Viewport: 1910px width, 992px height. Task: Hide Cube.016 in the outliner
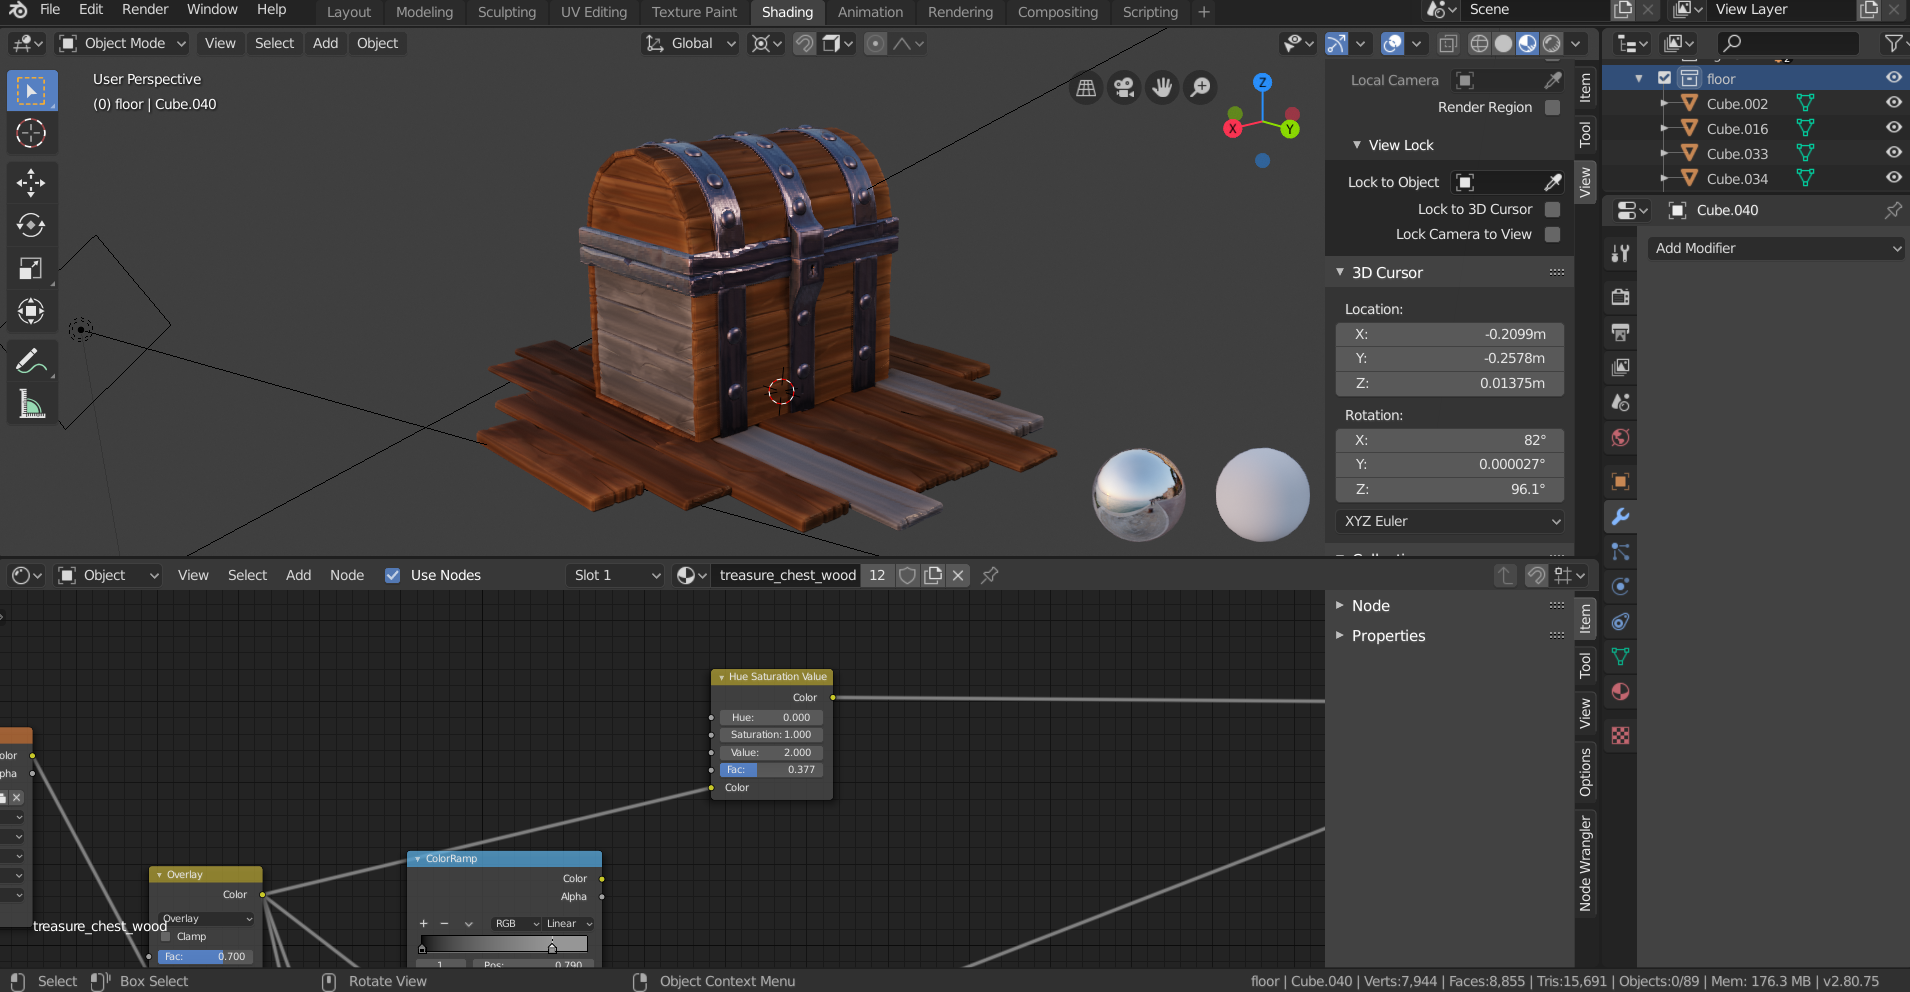[1894, 127]
